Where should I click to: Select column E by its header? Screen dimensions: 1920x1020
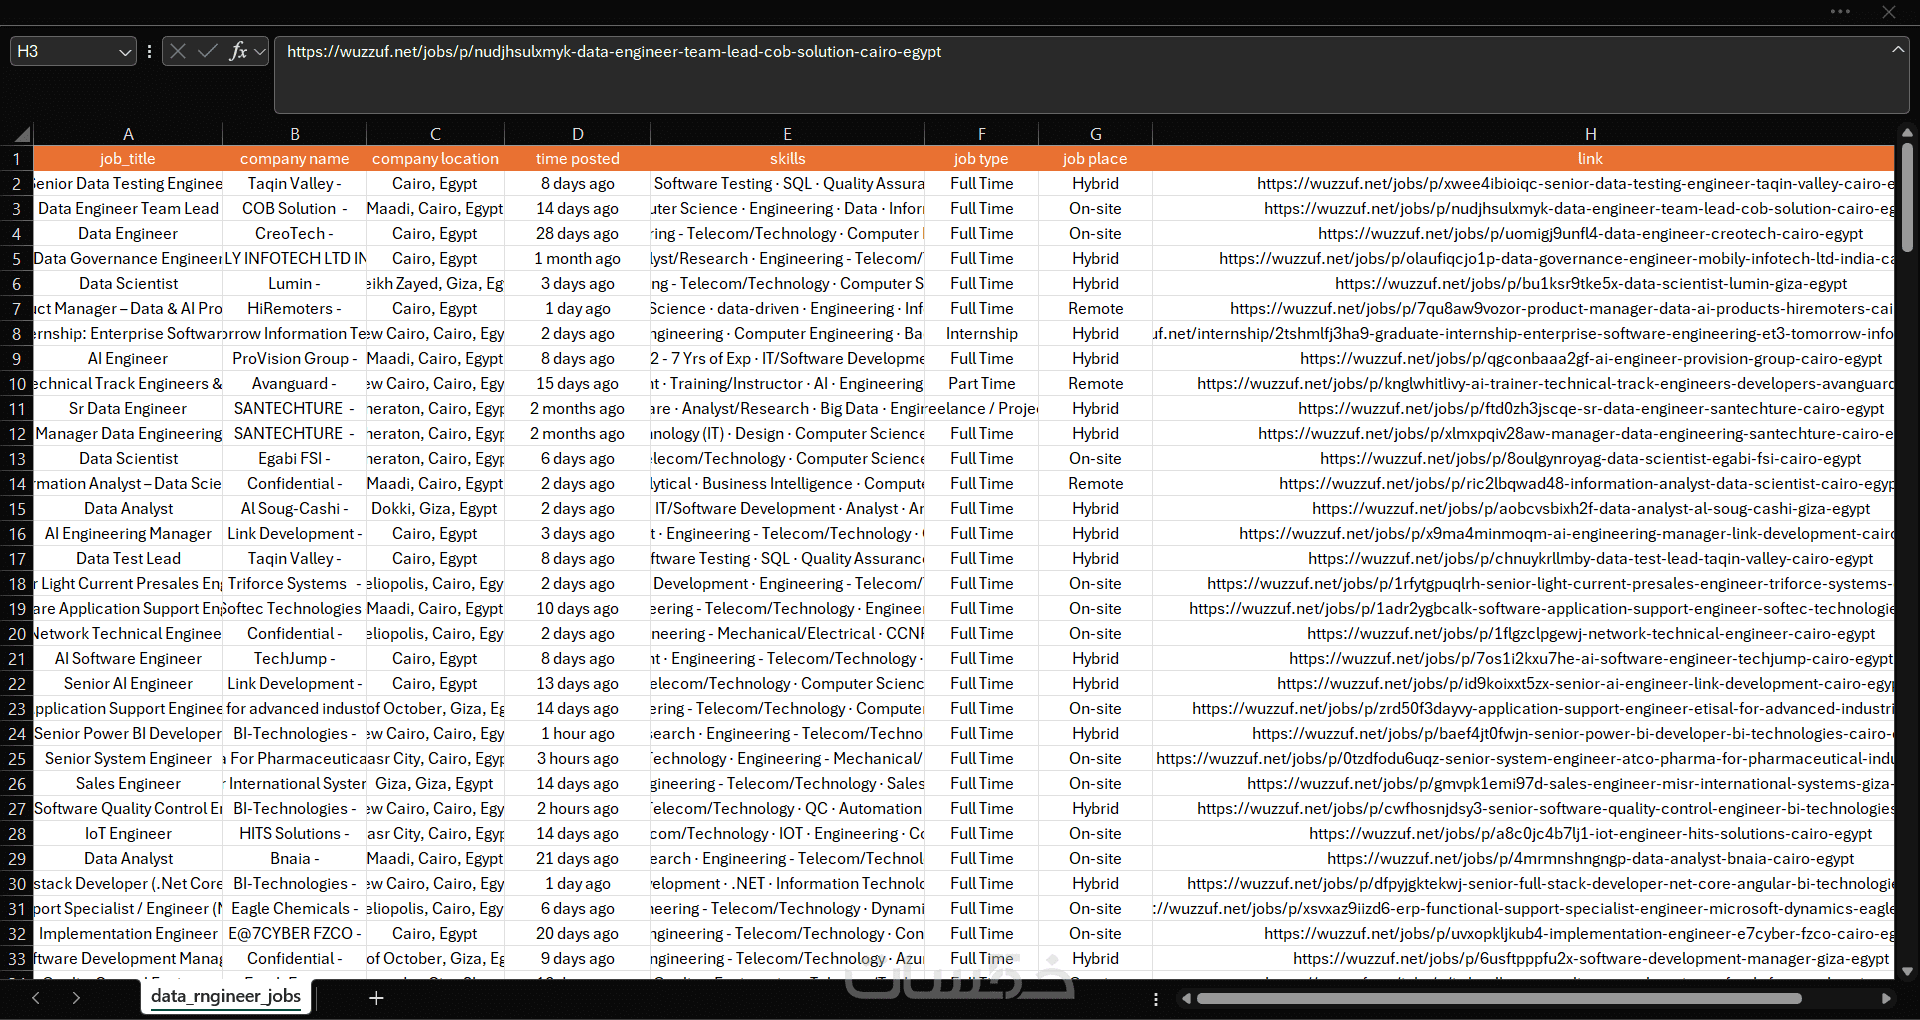[788, 134]
